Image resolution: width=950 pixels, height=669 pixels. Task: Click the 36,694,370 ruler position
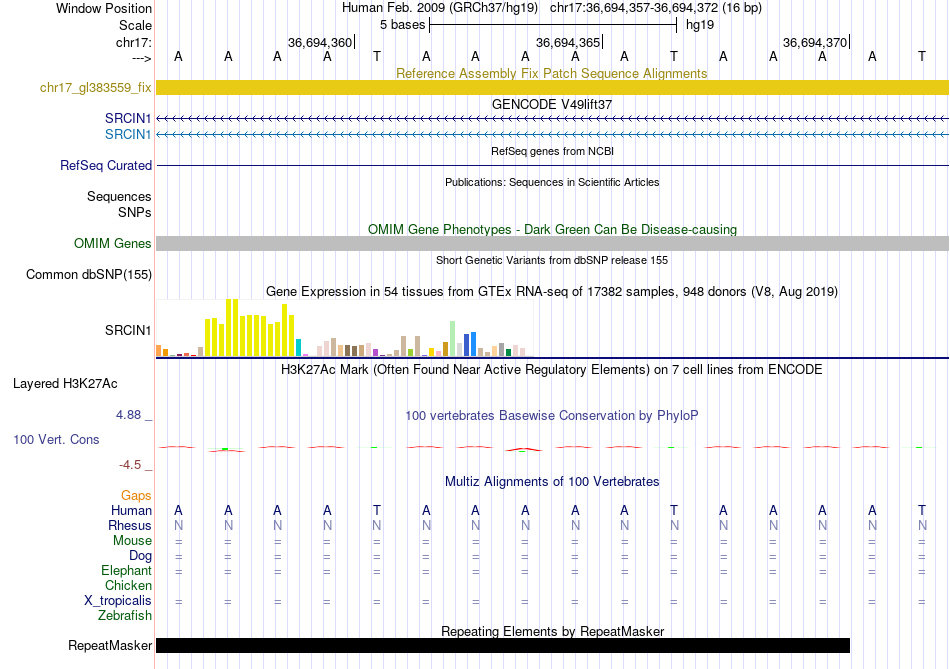click(815, 42)
